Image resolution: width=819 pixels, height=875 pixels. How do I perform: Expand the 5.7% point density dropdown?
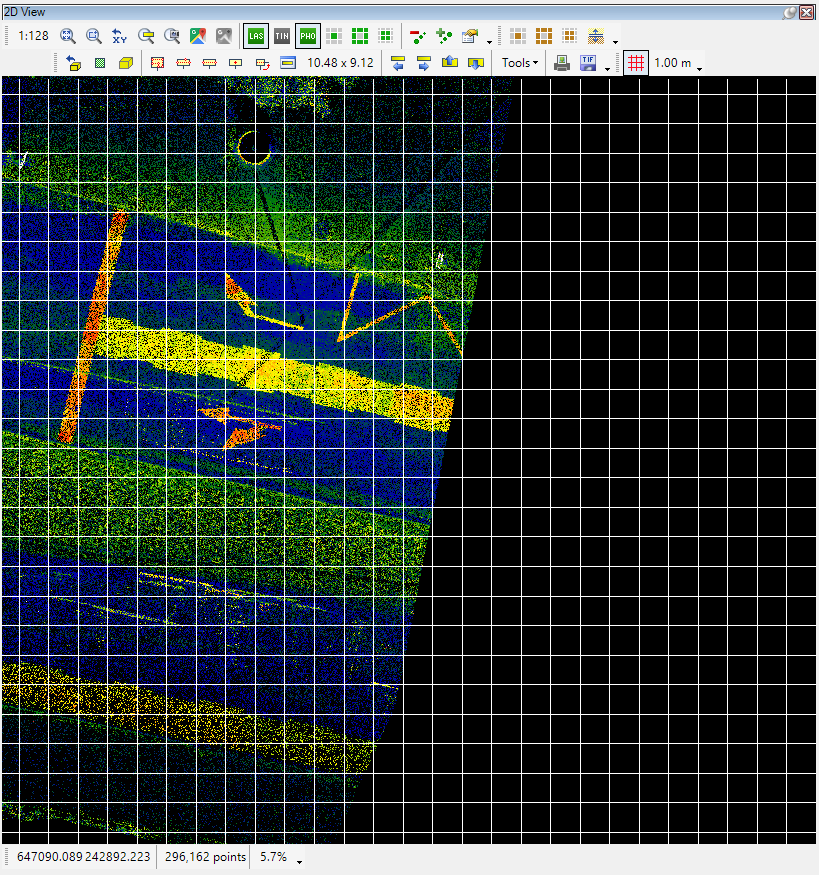coord(298,860)
